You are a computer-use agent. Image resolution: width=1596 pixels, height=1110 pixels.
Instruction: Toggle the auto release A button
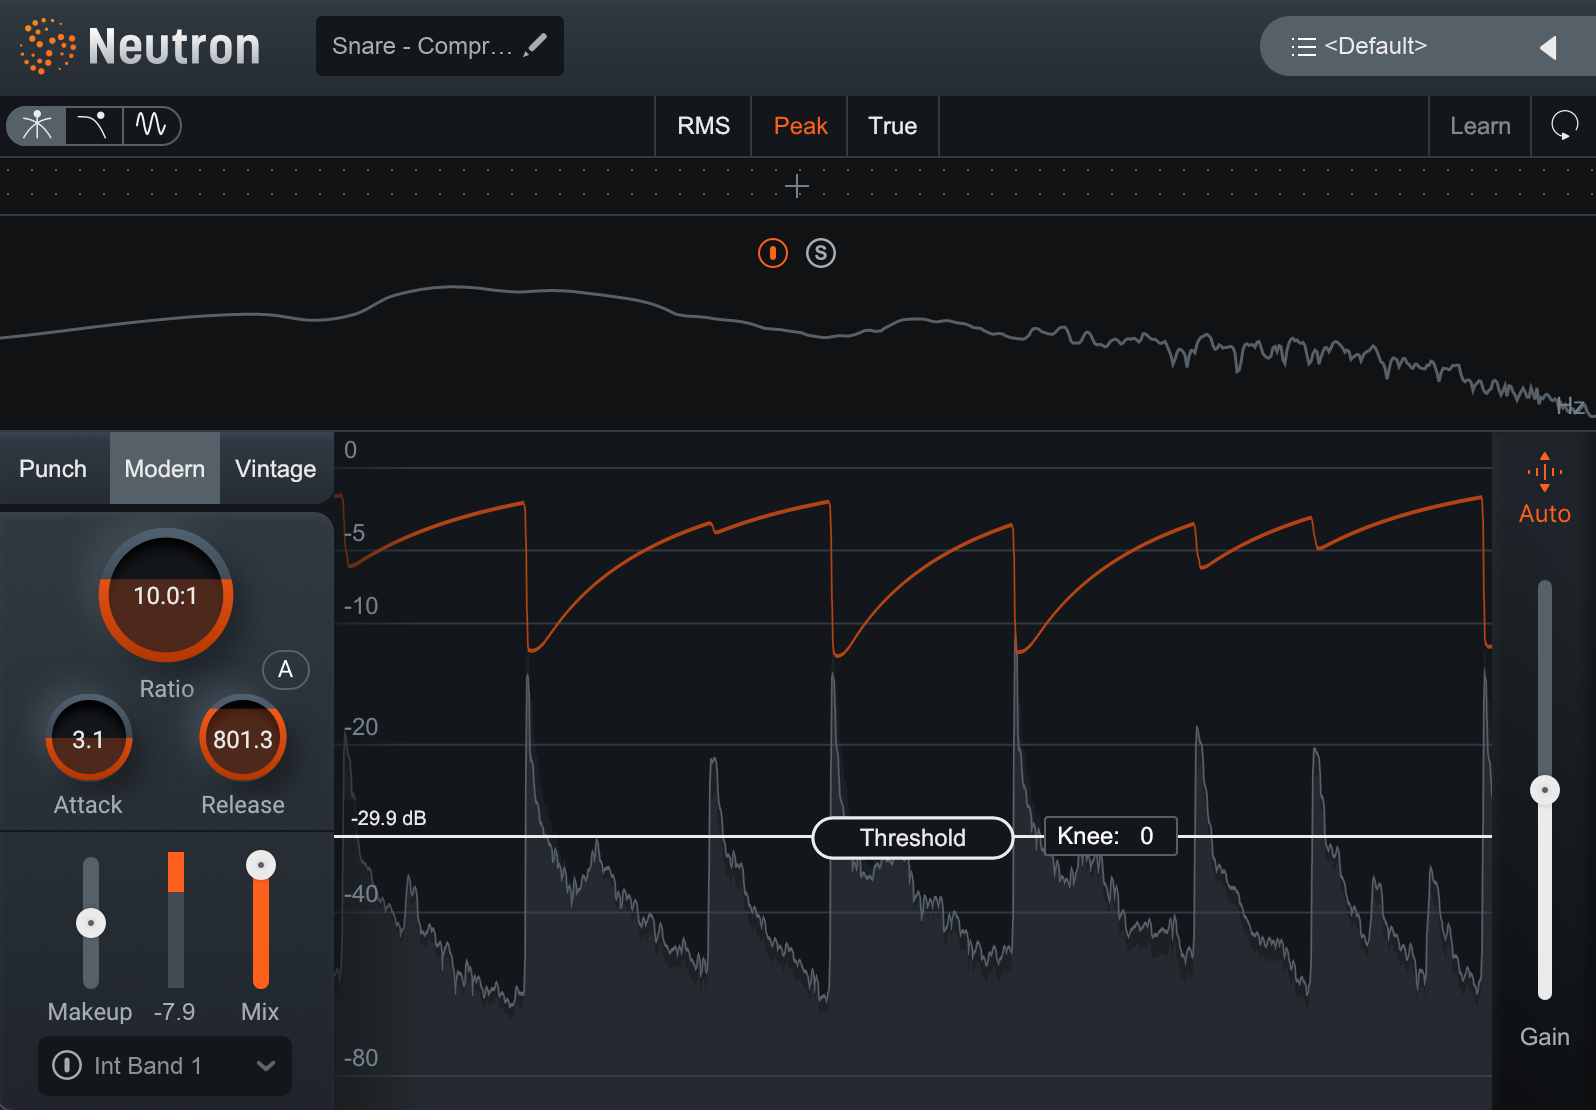coord(286,669)
